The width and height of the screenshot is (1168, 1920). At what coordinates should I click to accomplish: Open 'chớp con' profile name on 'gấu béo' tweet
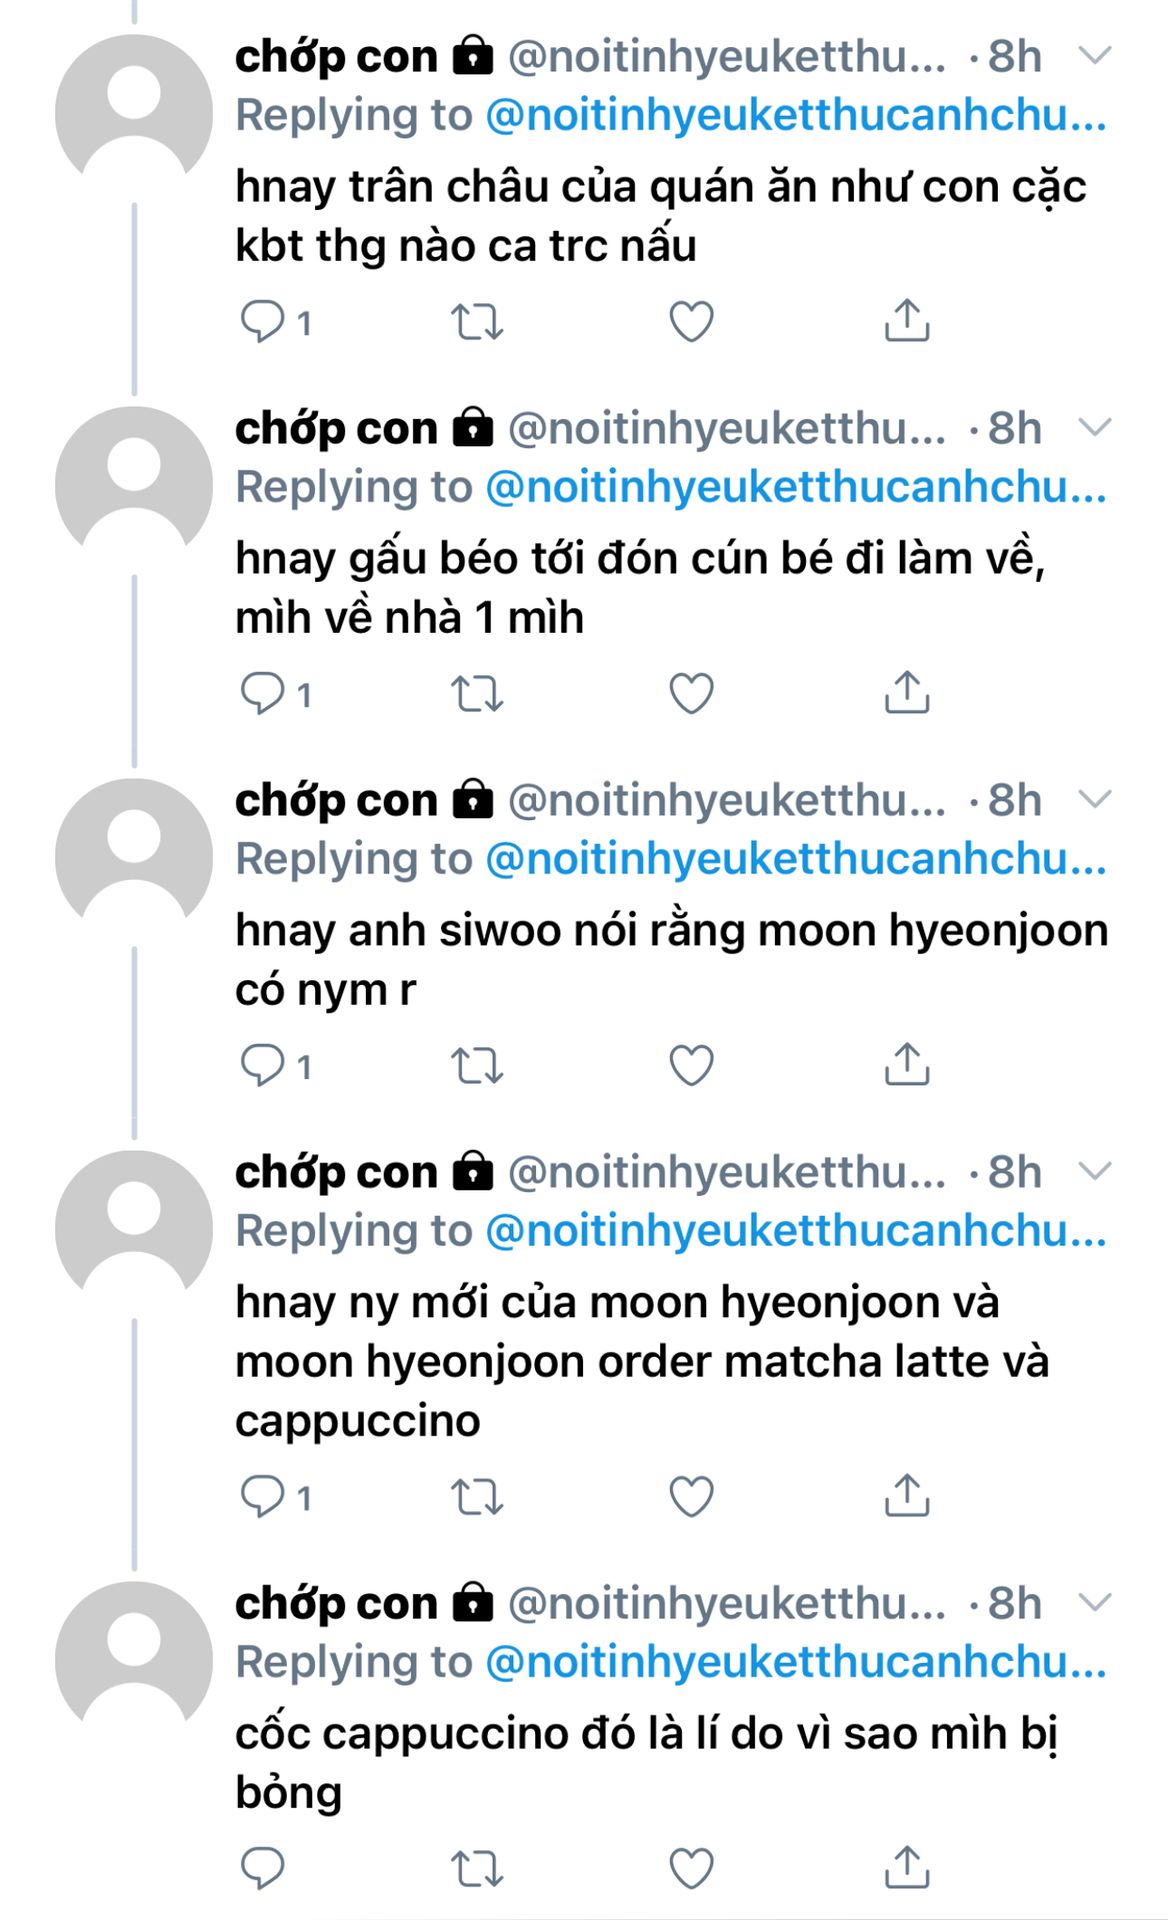click(x=336, y=429)
